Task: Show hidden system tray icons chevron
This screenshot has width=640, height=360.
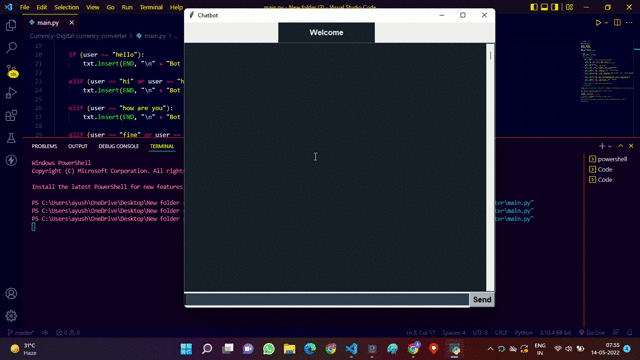Action: (490, 349)
